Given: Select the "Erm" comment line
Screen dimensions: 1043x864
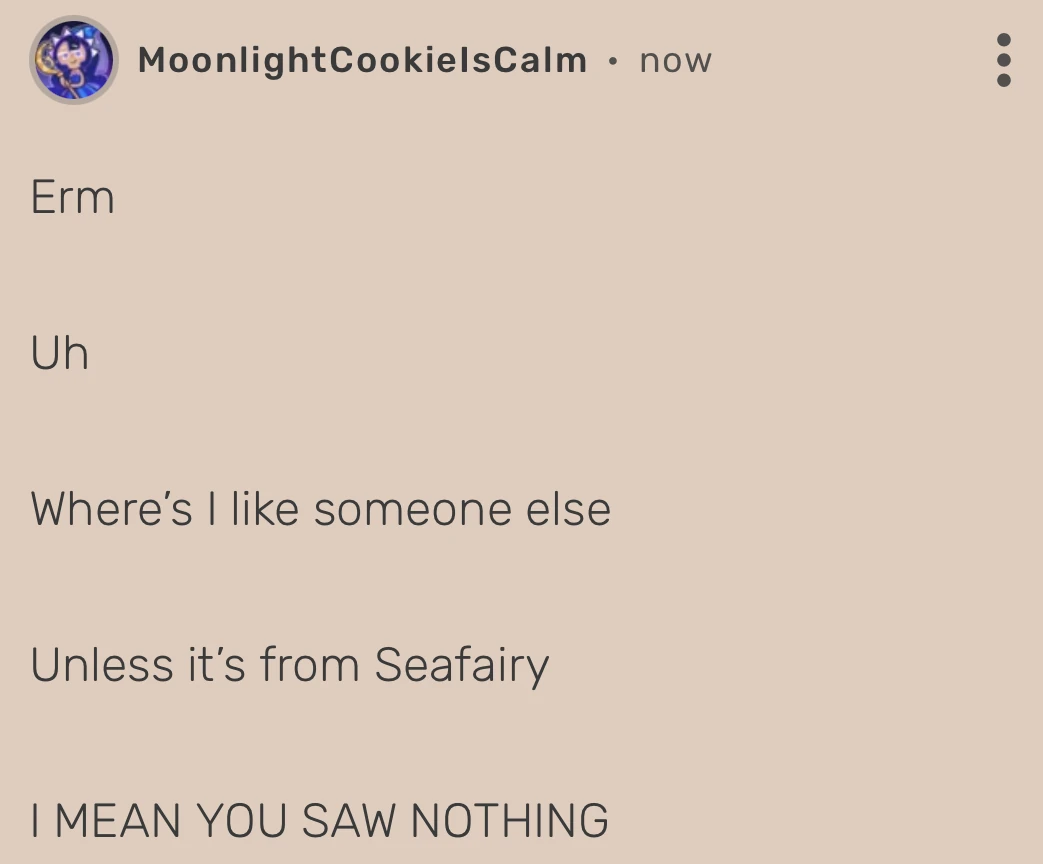Looking at the screenshot, I should [x=72, y=196].
